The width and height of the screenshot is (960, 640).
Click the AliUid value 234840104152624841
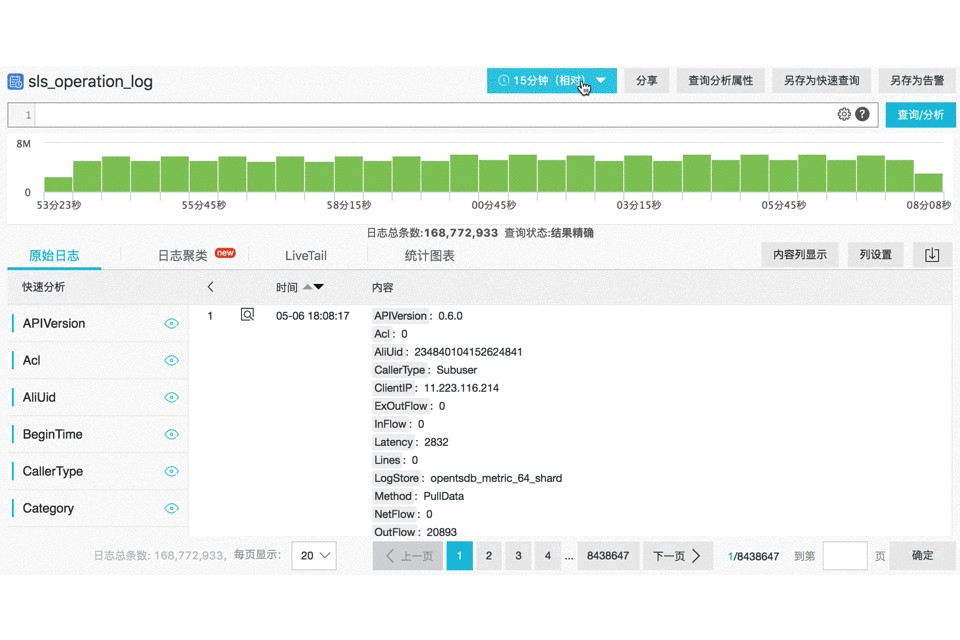(468, 352)
